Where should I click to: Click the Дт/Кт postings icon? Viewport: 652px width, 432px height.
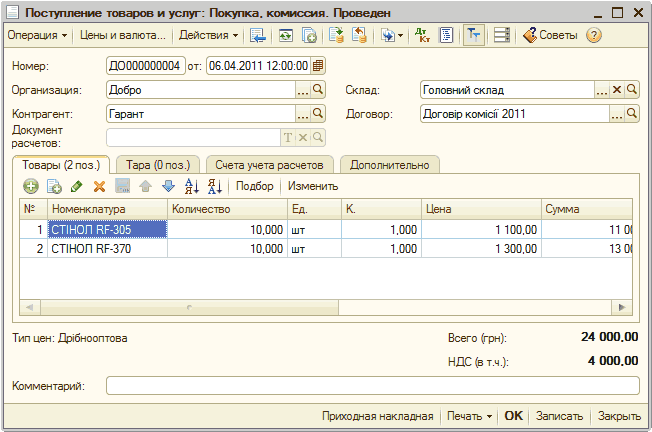(x=421, y=35)
